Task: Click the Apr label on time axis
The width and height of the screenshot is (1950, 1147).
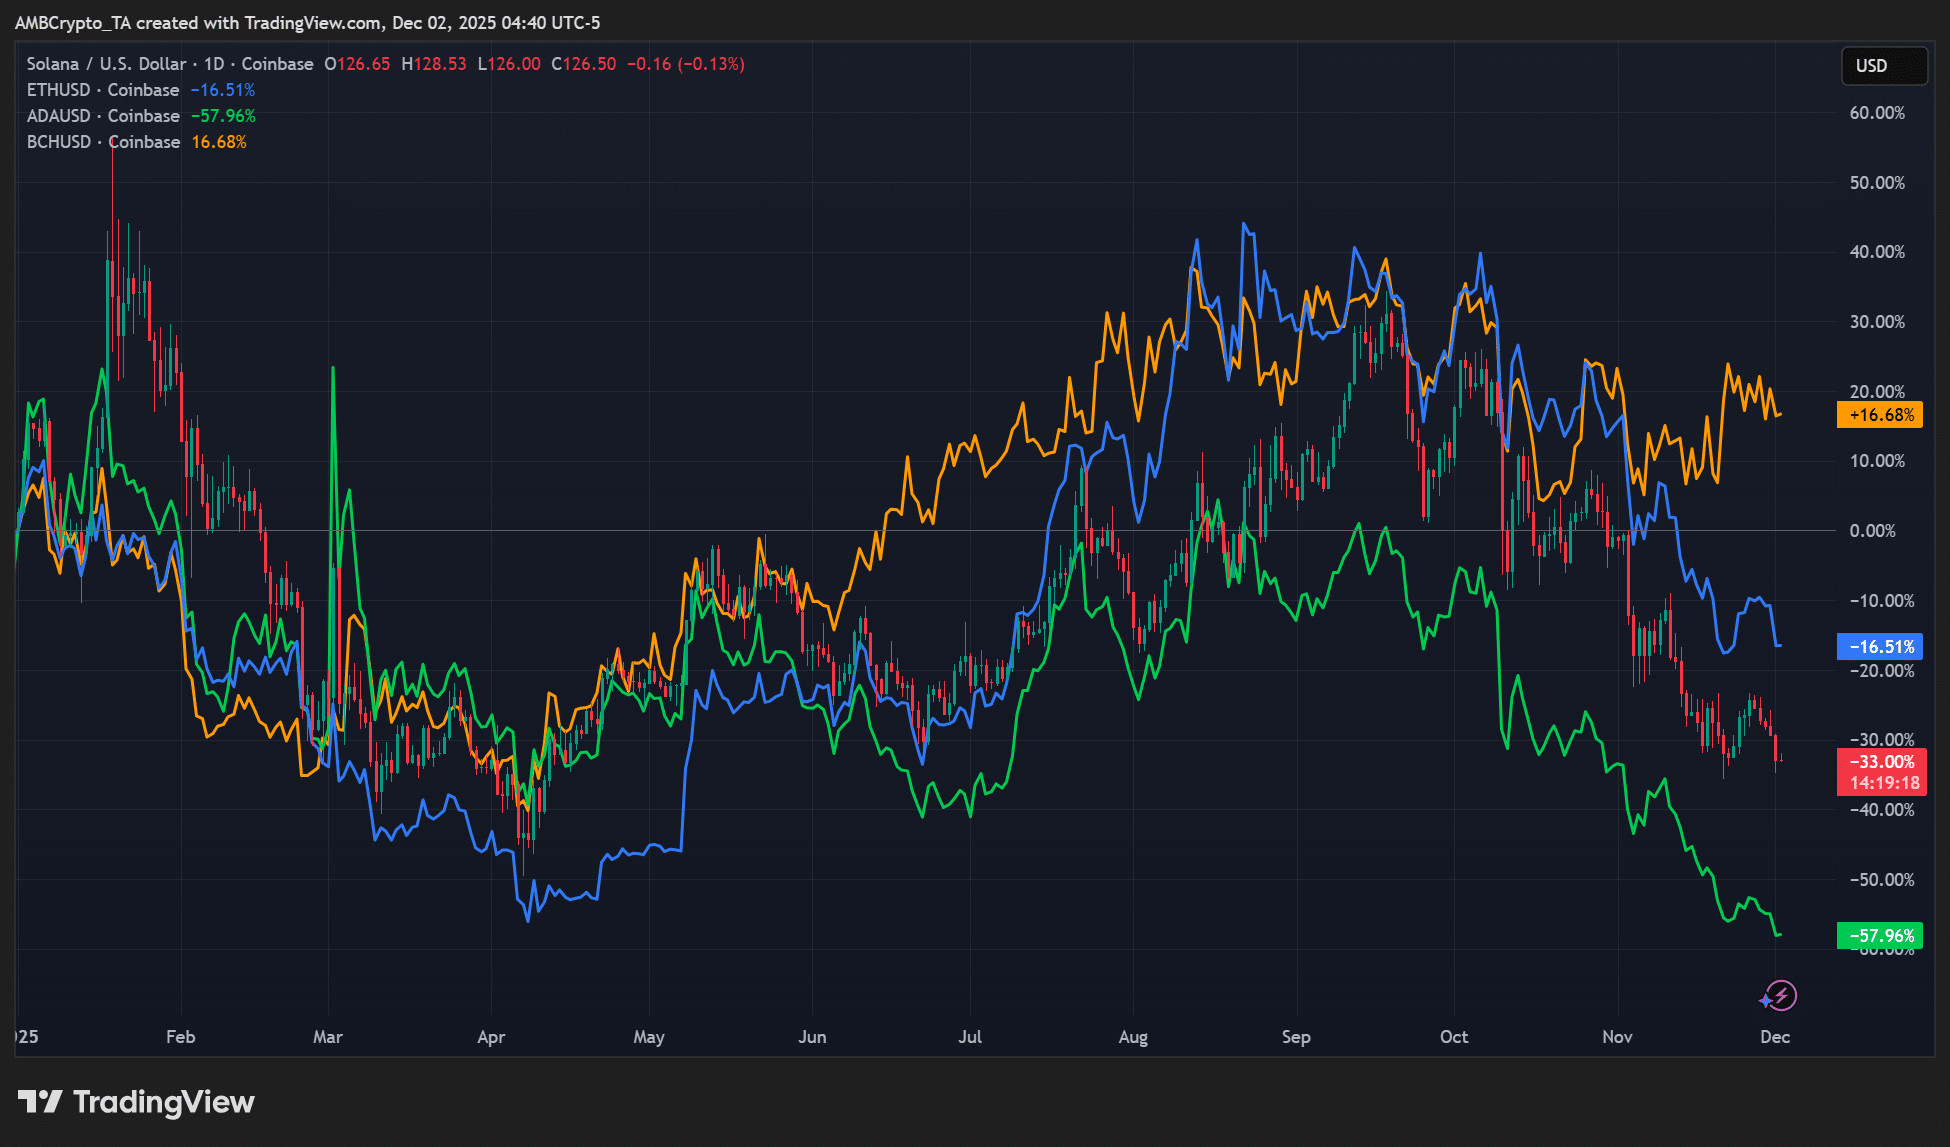Action: (x=491, y=1037)
